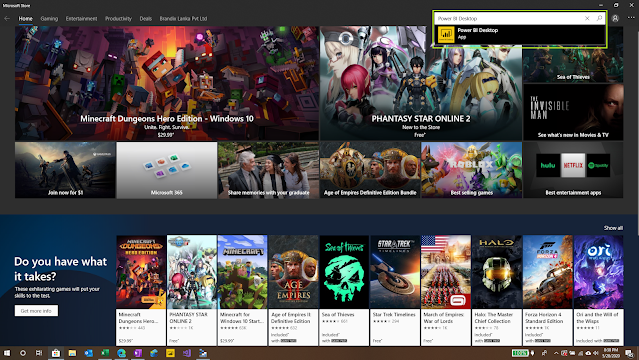Select the Deals tab
639x360 pixels.
pyautogui.click(x=145, y=18)
